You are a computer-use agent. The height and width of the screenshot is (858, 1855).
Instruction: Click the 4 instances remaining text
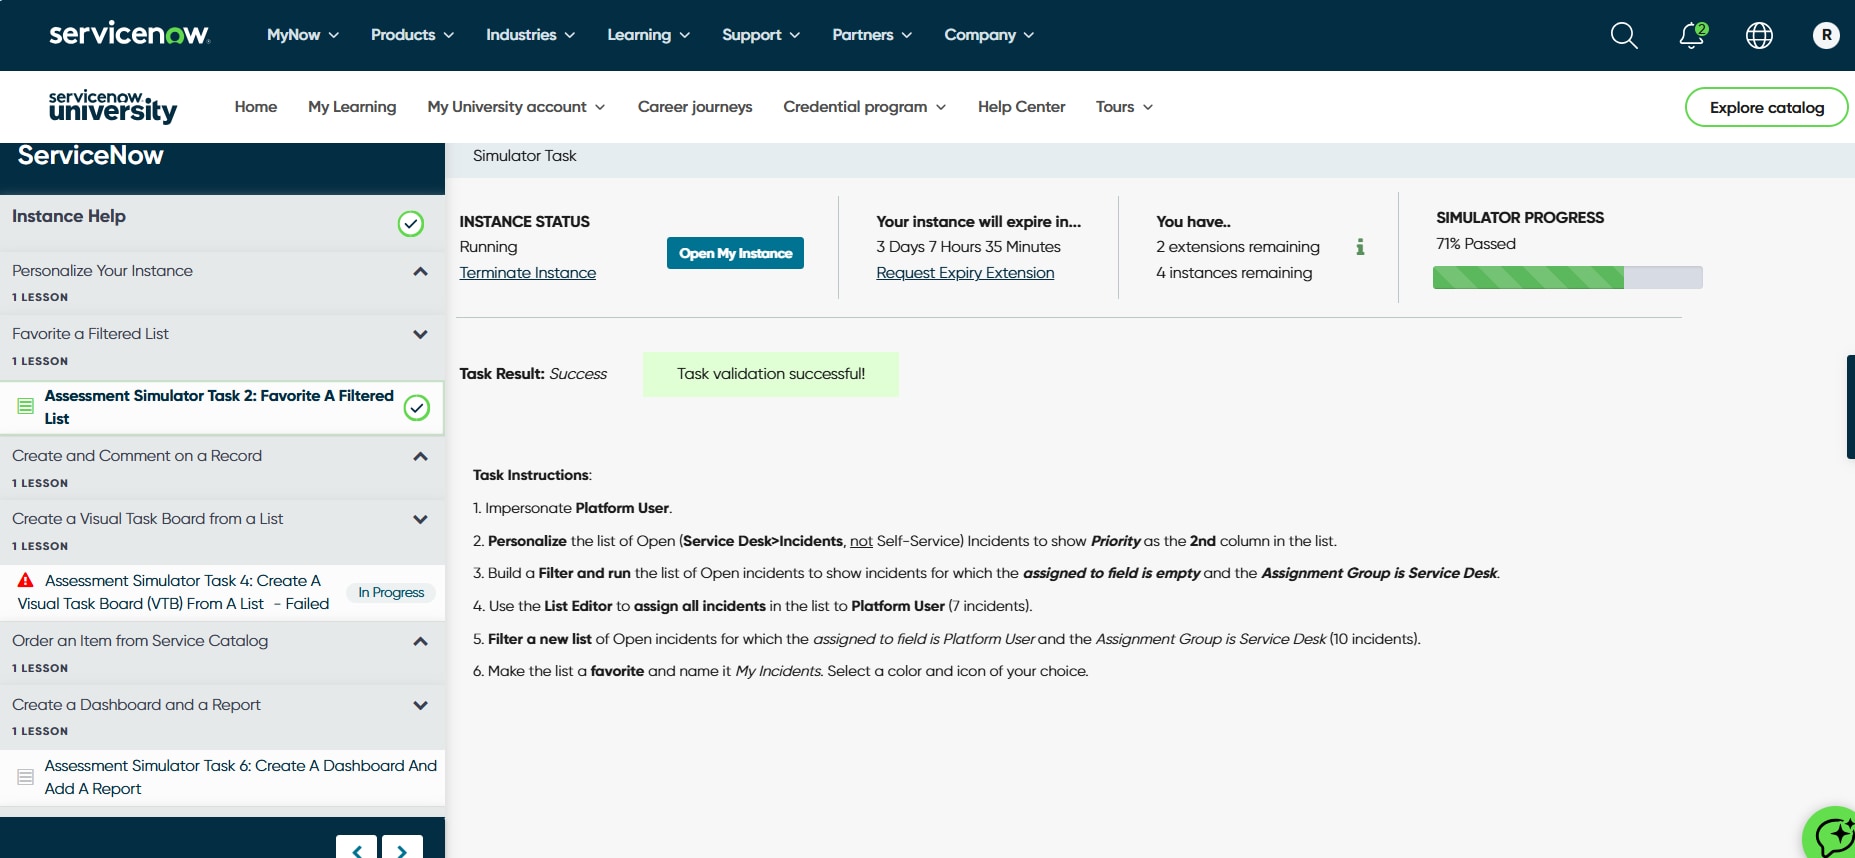(x=1234, y=273)
